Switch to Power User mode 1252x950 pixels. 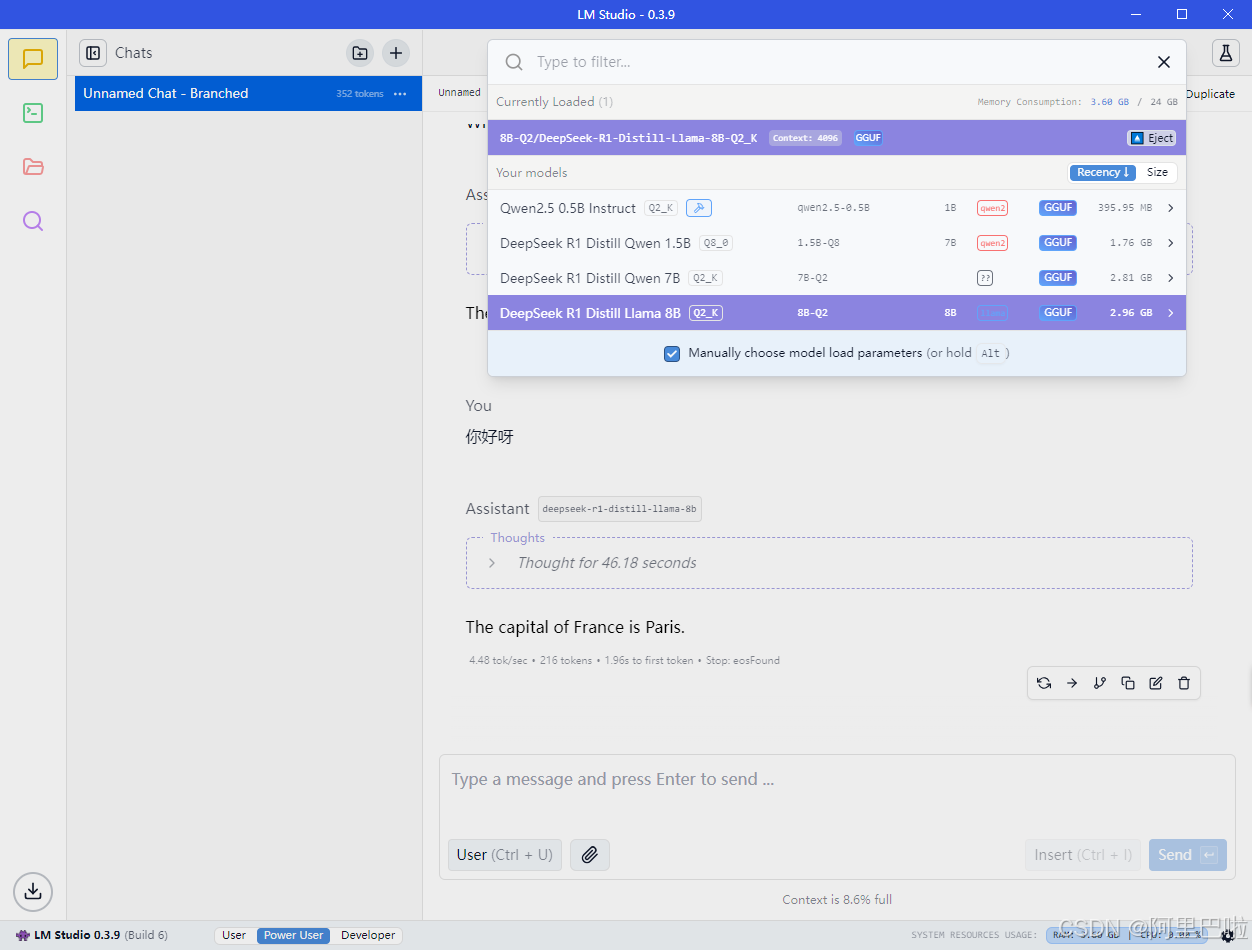pos(293,936)
